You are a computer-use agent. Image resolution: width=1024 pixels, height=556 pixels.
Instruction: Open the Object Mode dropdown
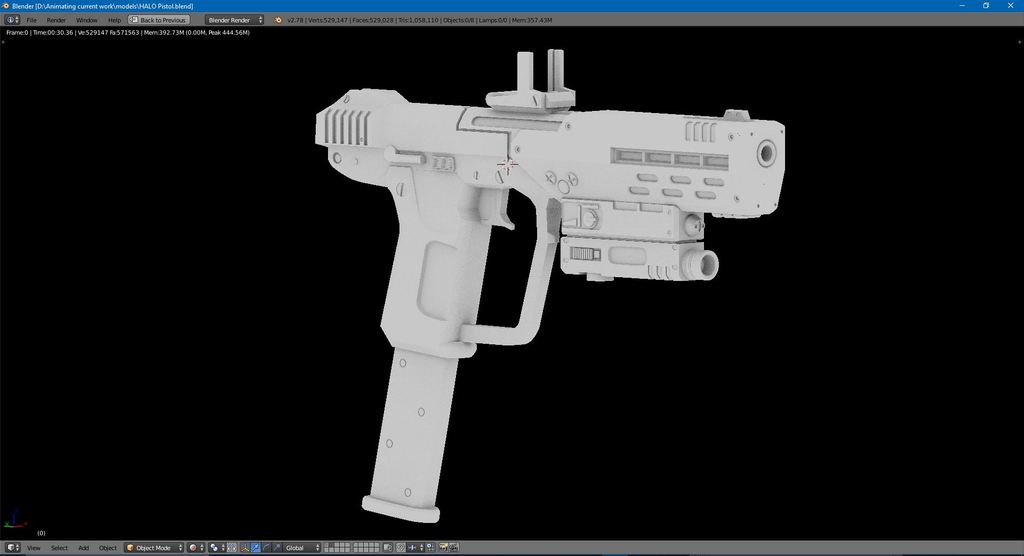[154, 548]
